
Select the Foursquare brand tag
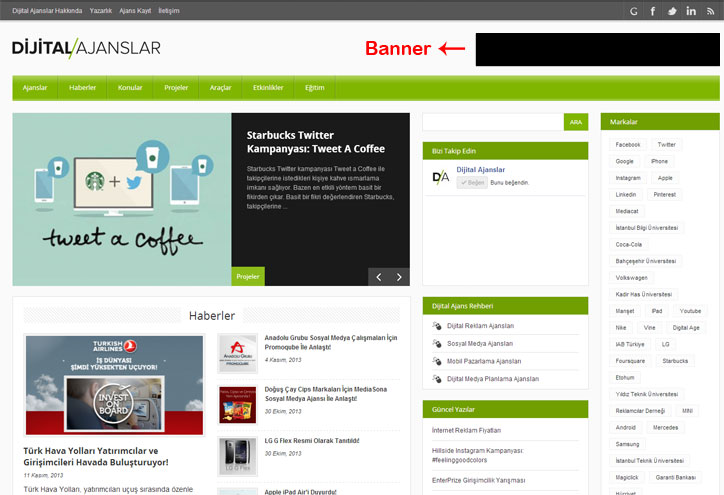click(630, 361)
